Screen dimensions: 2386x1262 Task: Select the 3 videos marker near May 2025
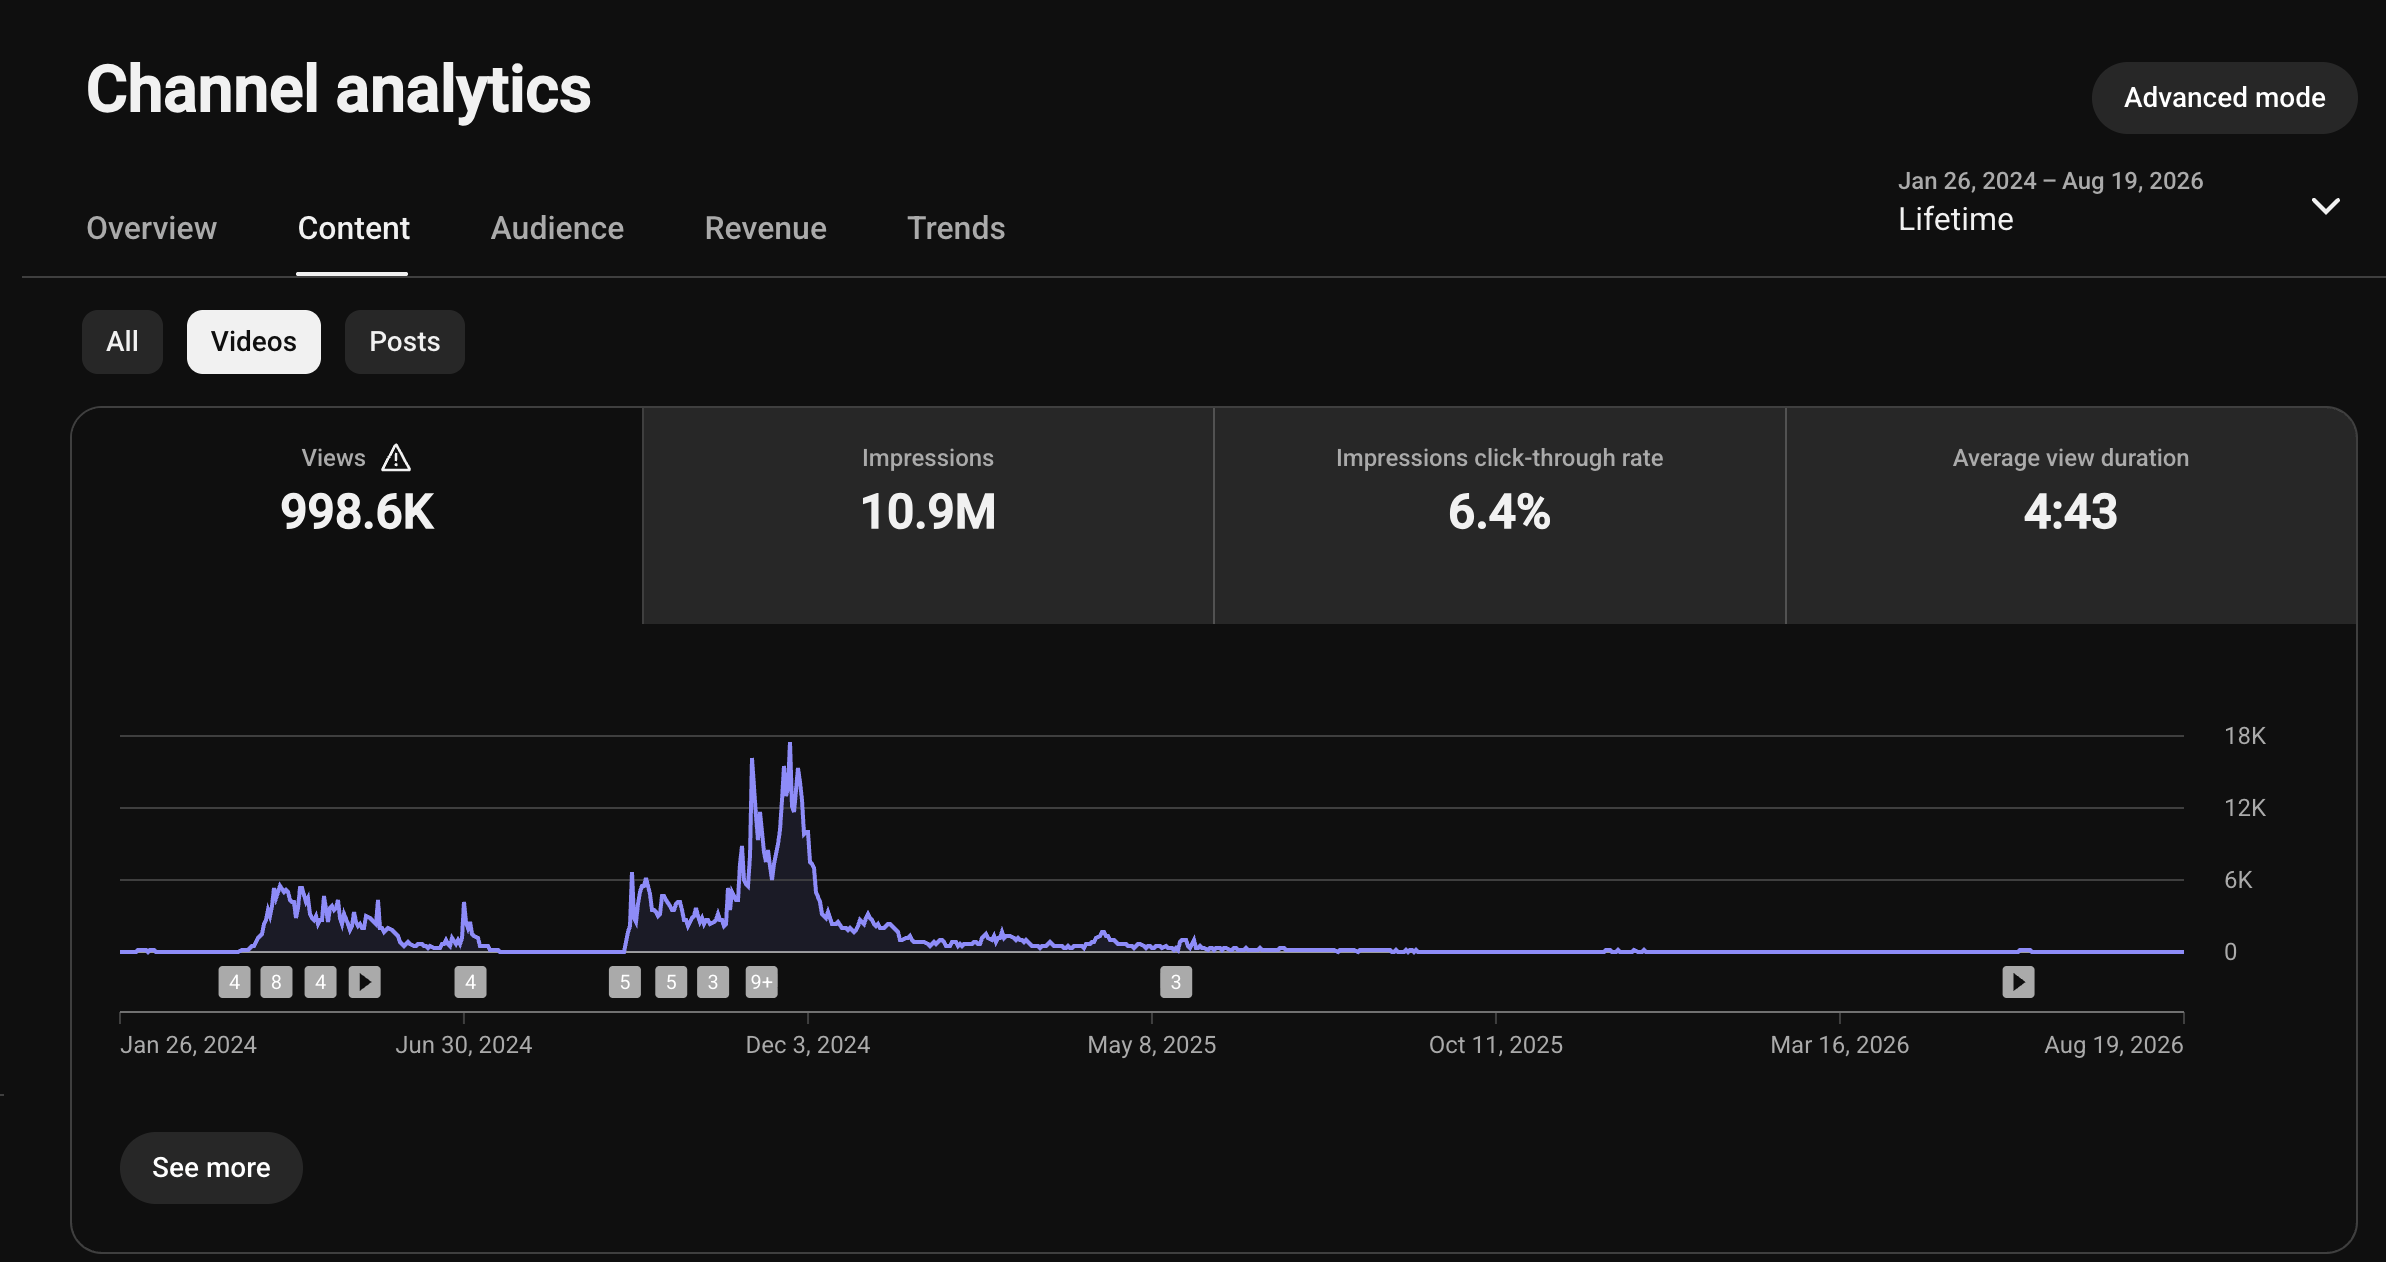tap(1176, 982)
